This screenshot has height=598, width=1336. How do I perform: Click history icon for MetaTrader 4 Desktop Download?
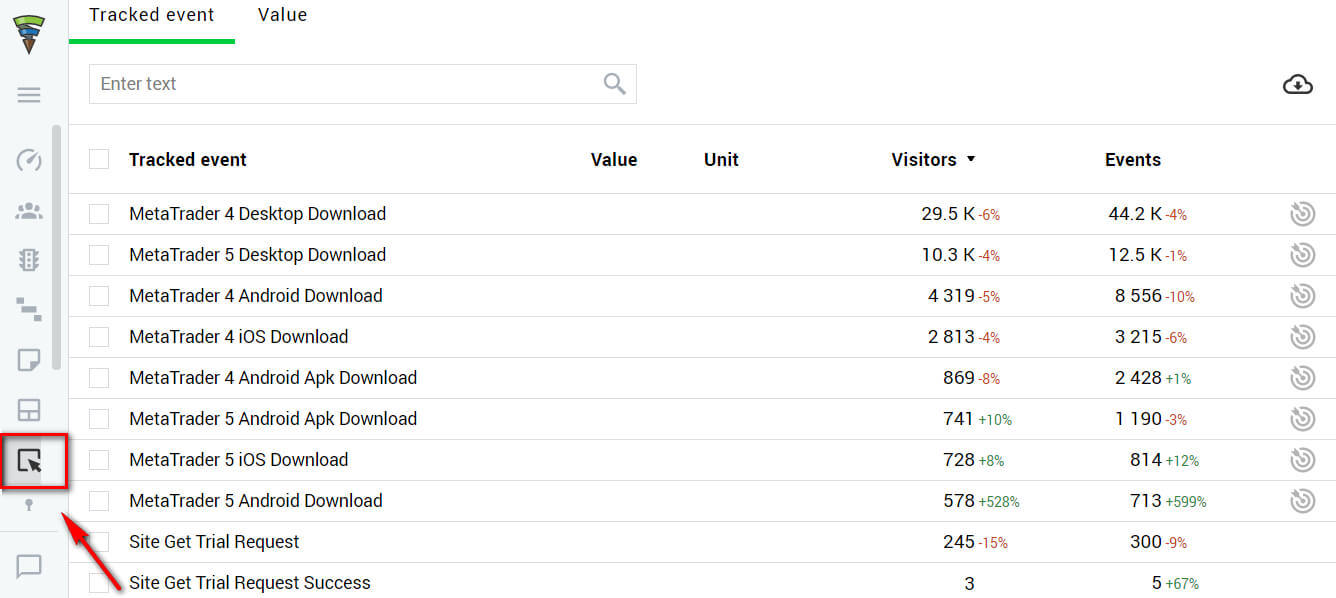(x=1302, y=214)
